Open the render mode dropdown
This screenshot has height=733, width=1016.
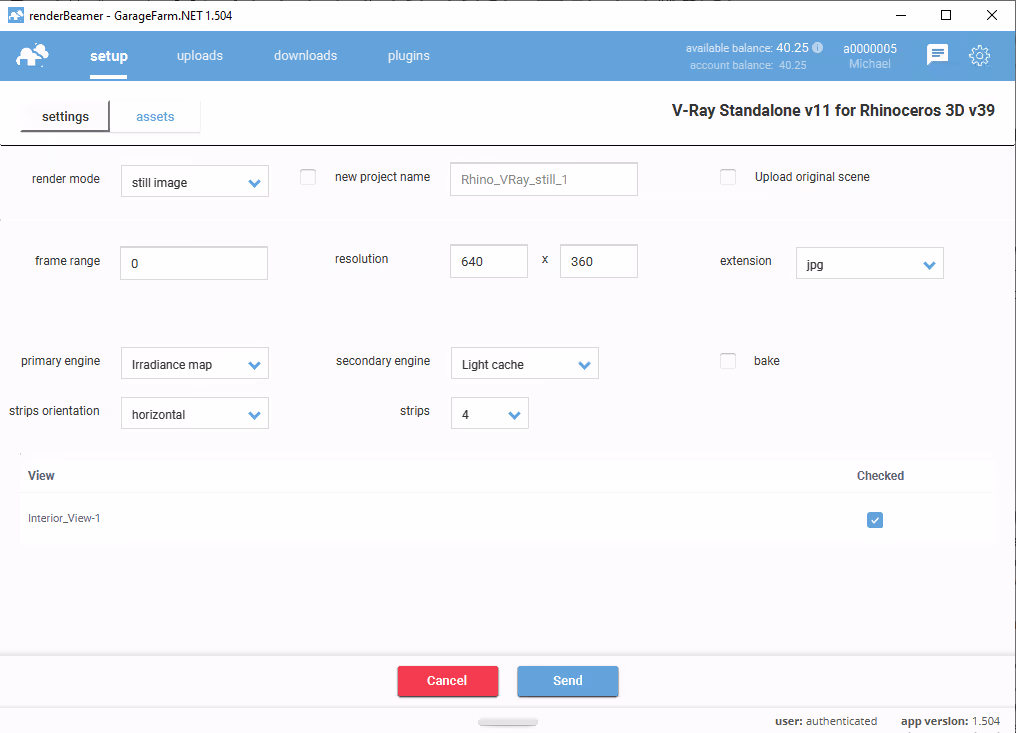pyautogui.click(x=194, y=181)
